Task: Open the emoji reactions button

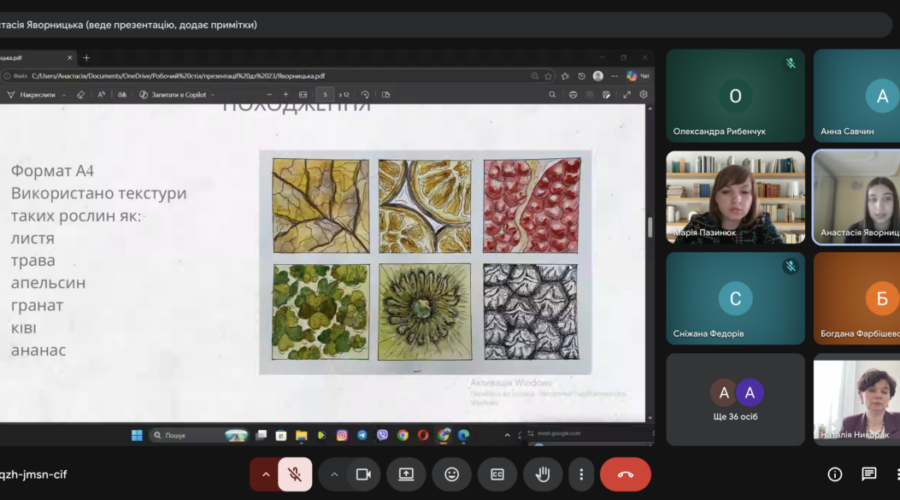Action: coord(452,474)
